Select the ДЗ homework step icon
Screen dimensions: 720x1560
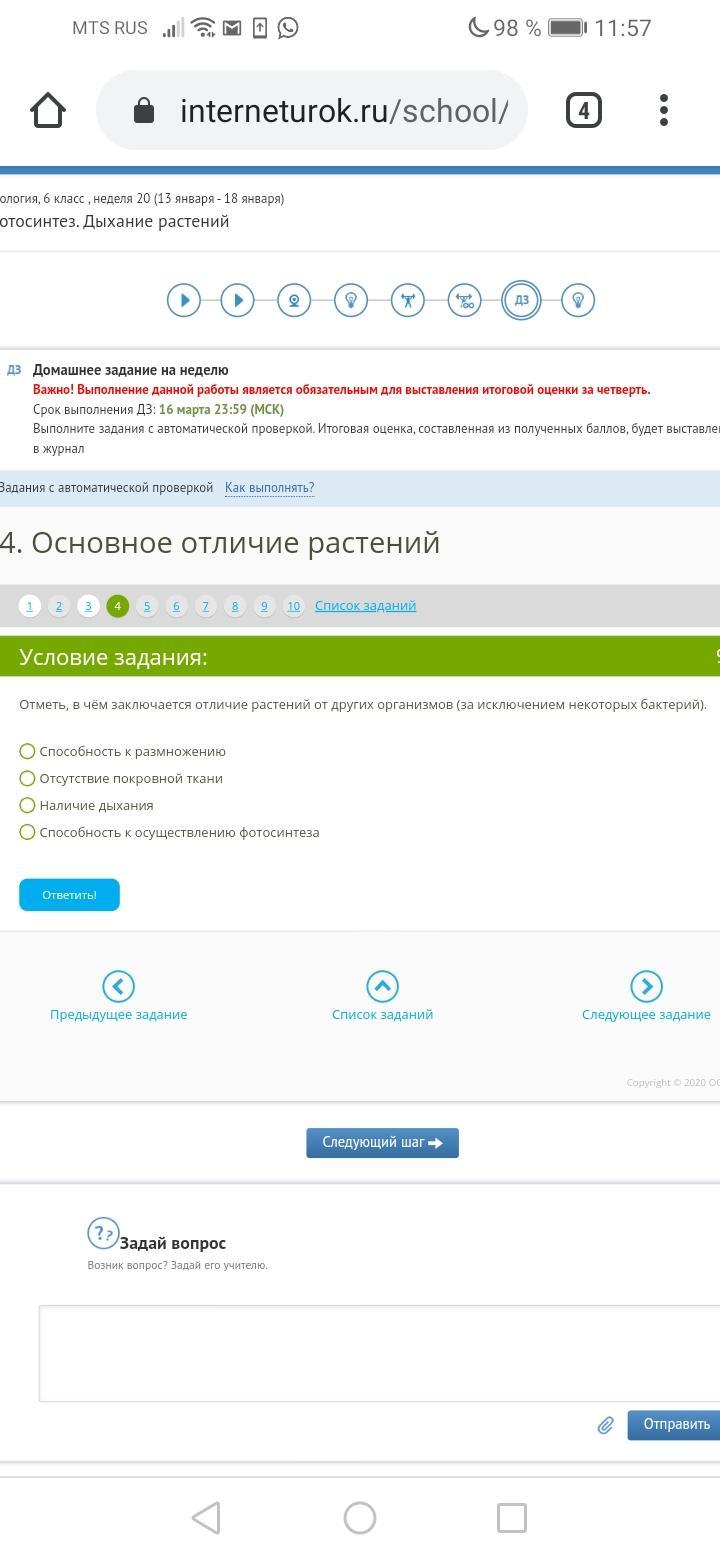click(x=521, y=300)
